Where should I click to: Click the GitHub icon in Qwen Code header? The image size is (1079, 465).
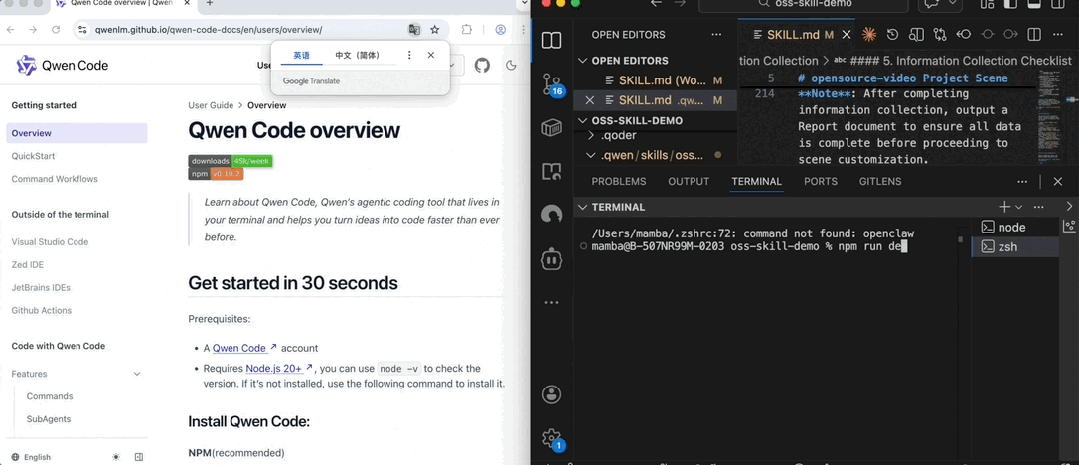coord(482,66)
